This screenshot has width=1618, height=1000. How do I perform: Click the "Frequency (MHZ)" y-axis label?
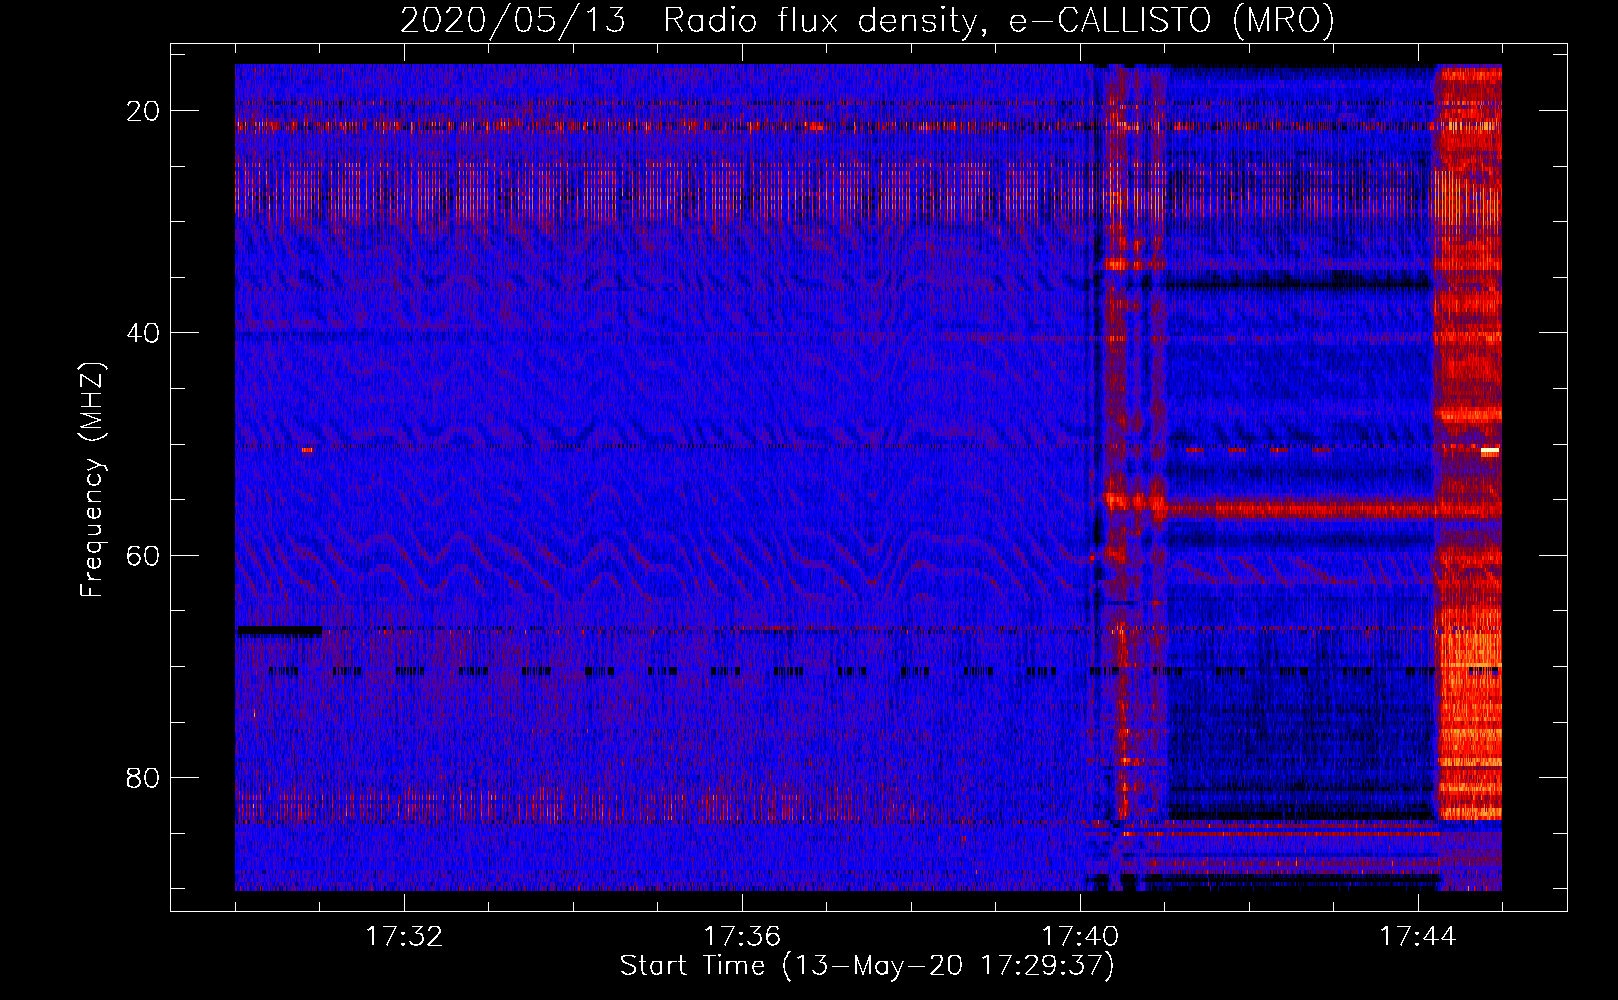pos(92,480)
